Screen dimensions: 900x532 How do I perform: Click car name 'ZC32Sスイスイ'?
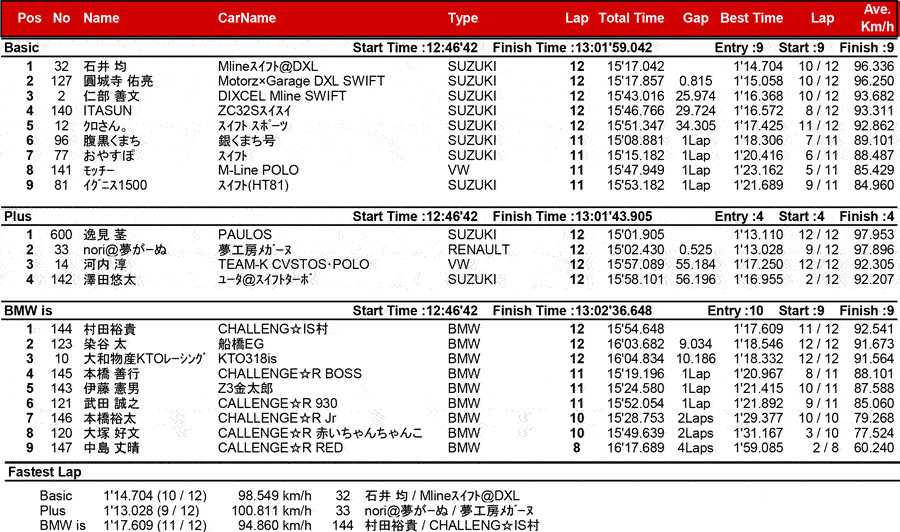[x=254, y=111]
